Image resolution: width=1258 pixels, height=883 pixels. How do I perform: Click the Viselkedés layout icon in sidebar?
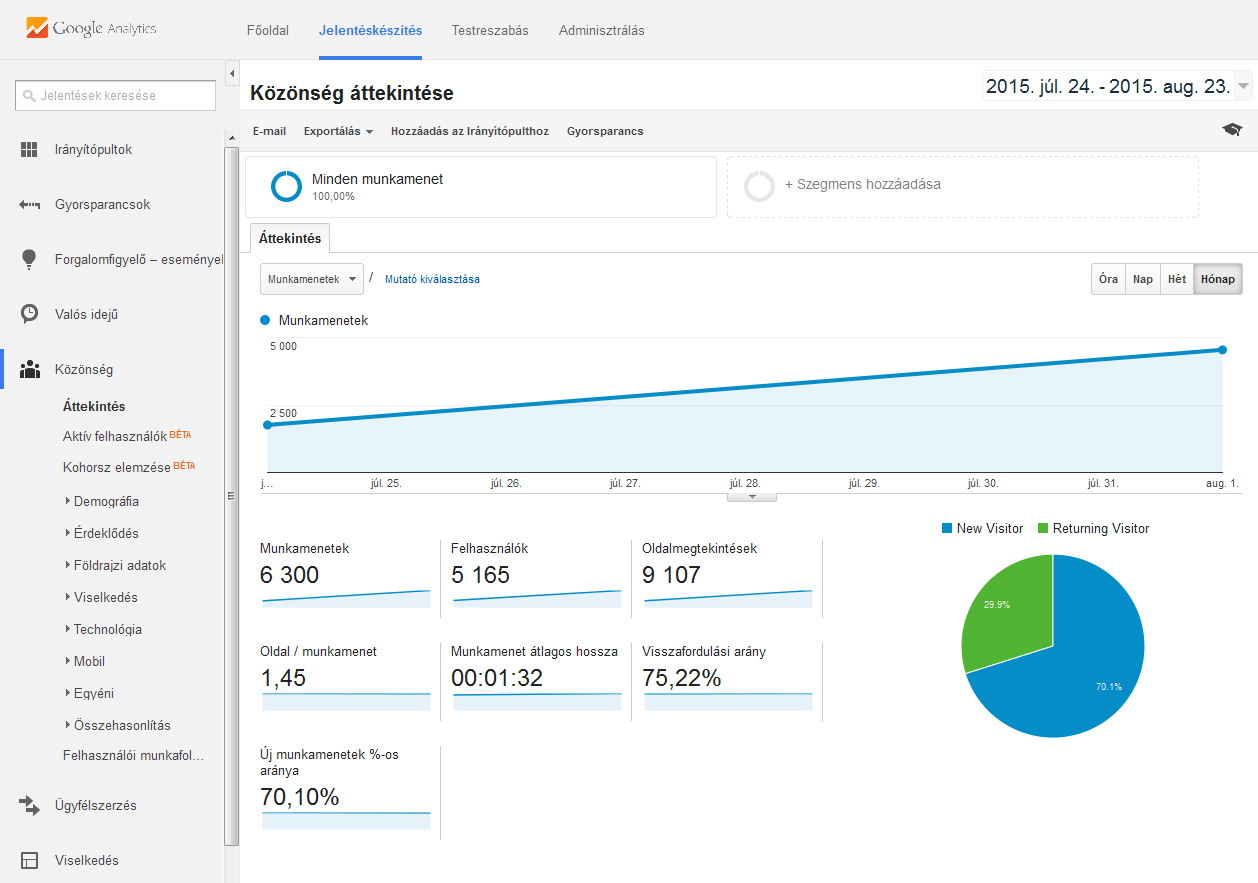point(29,860)
